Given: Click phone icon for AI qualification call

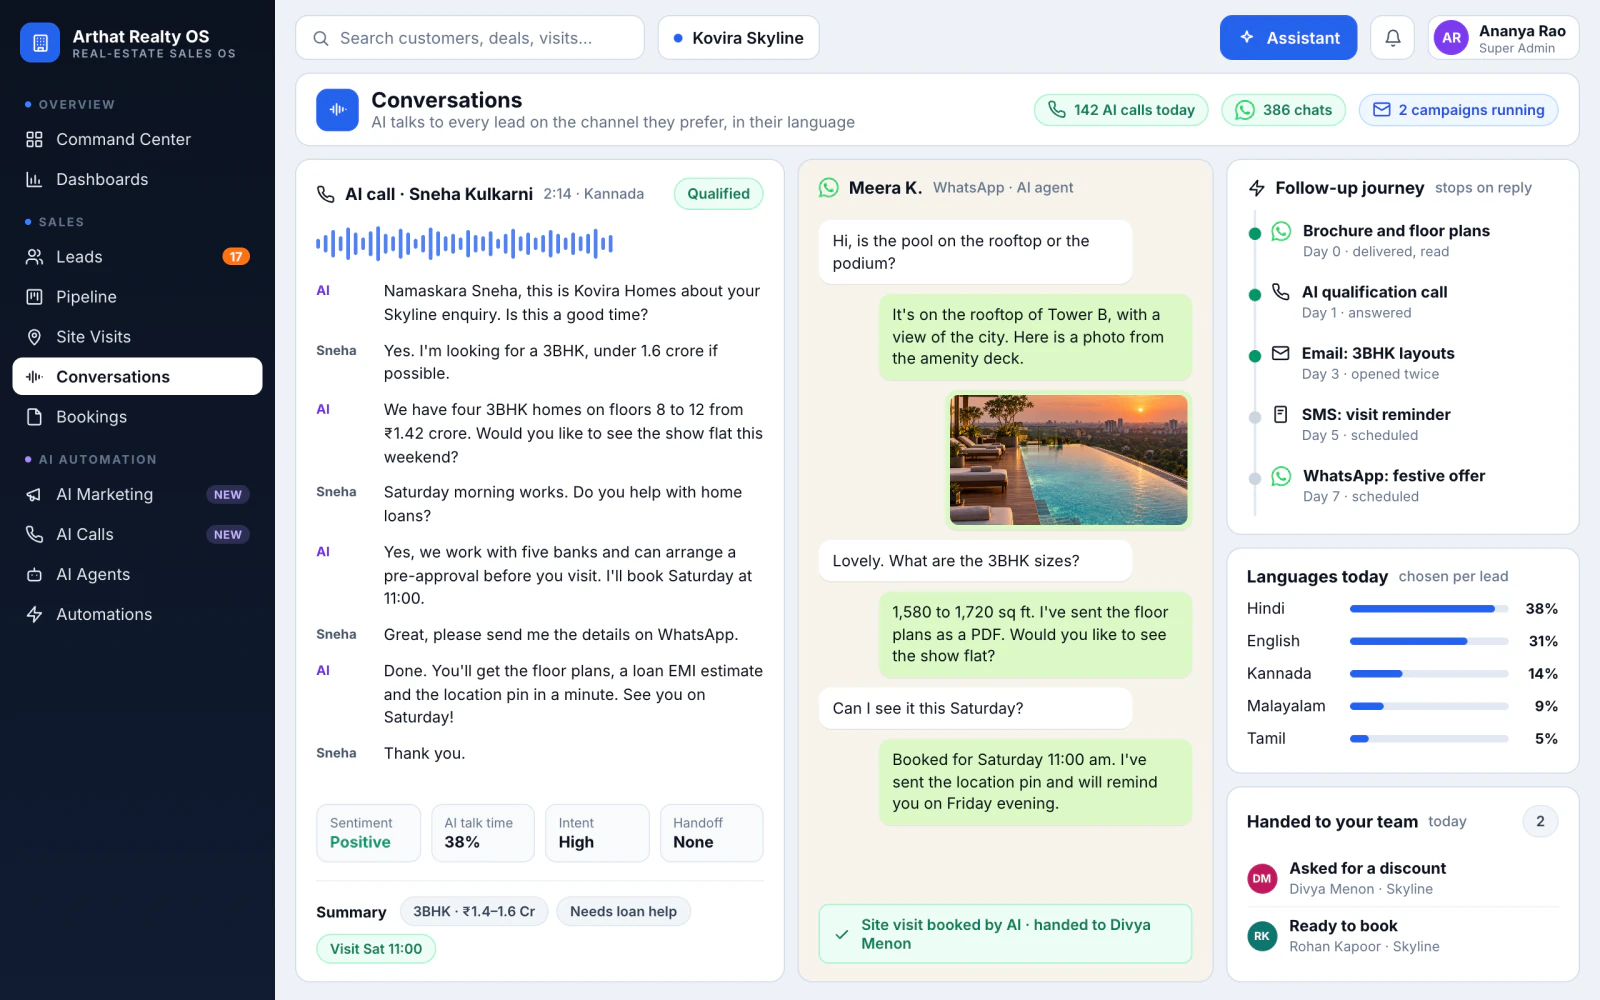Looking at the screenshot, I should (1281, 292).
